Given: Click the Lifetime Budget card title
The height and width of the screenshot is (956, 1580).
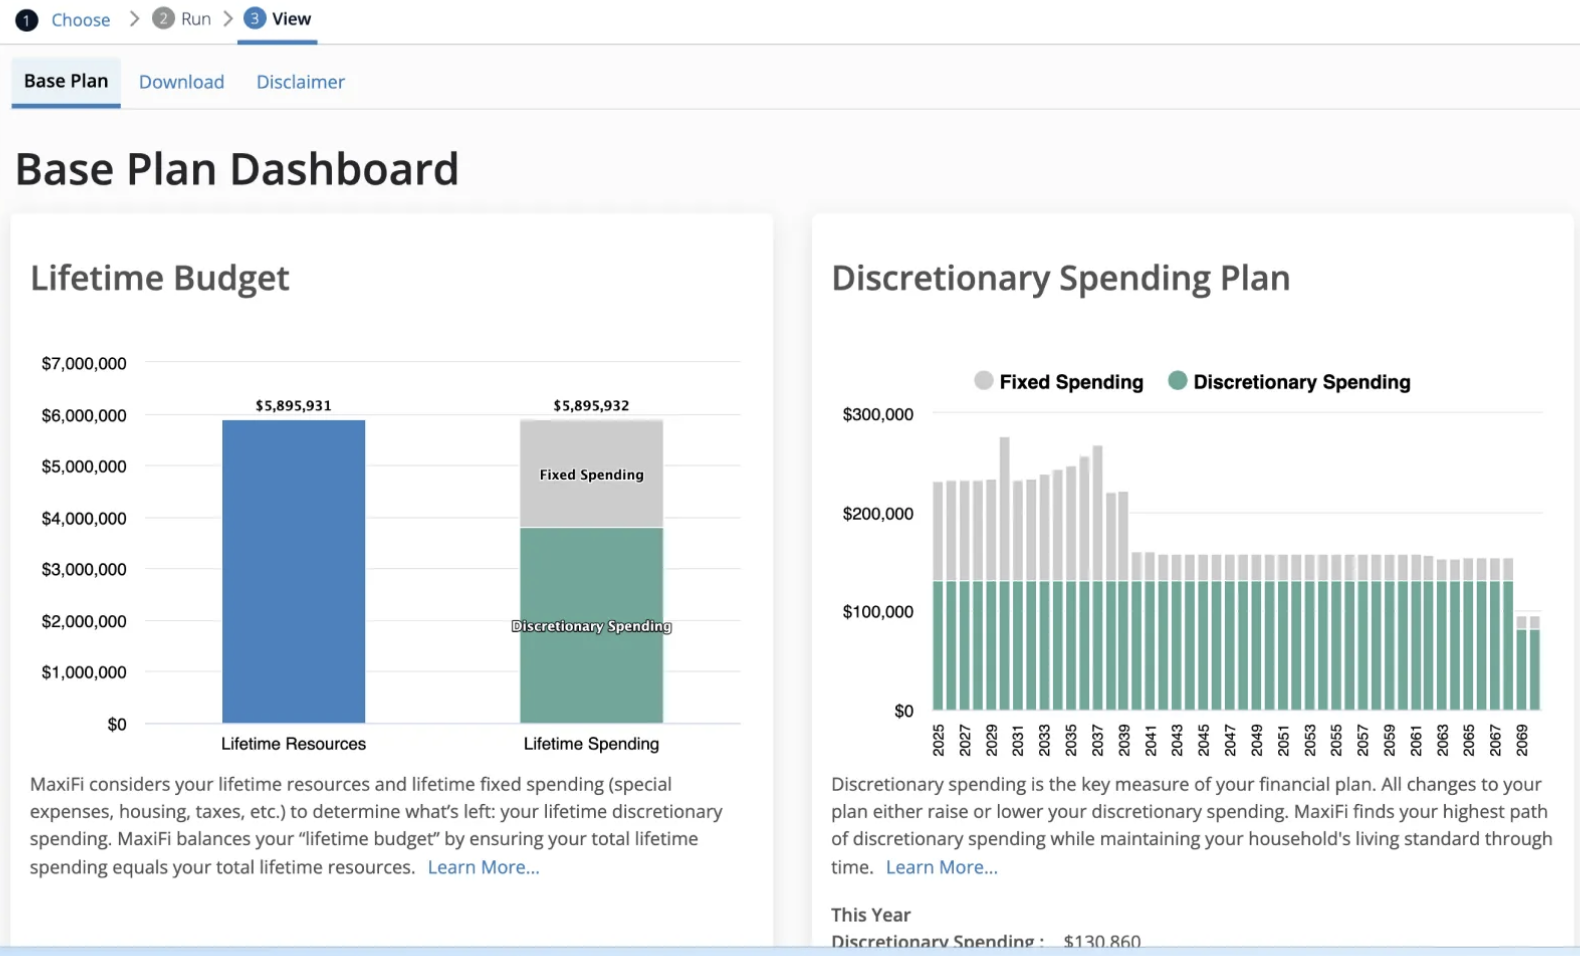Looking at the screenshot, I should click(x=159, y=277).
